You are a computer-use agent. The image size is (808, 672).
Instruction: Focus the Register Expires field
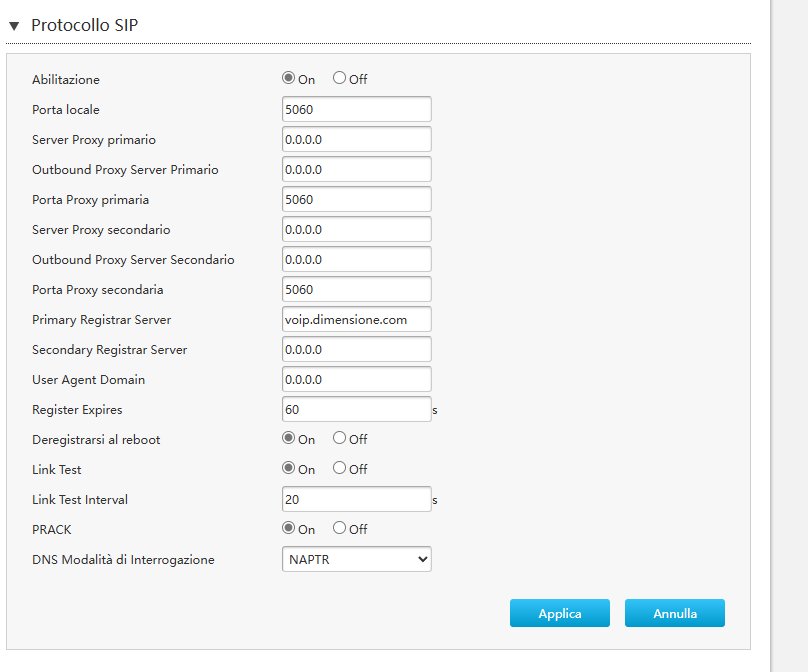click(357, 409)
